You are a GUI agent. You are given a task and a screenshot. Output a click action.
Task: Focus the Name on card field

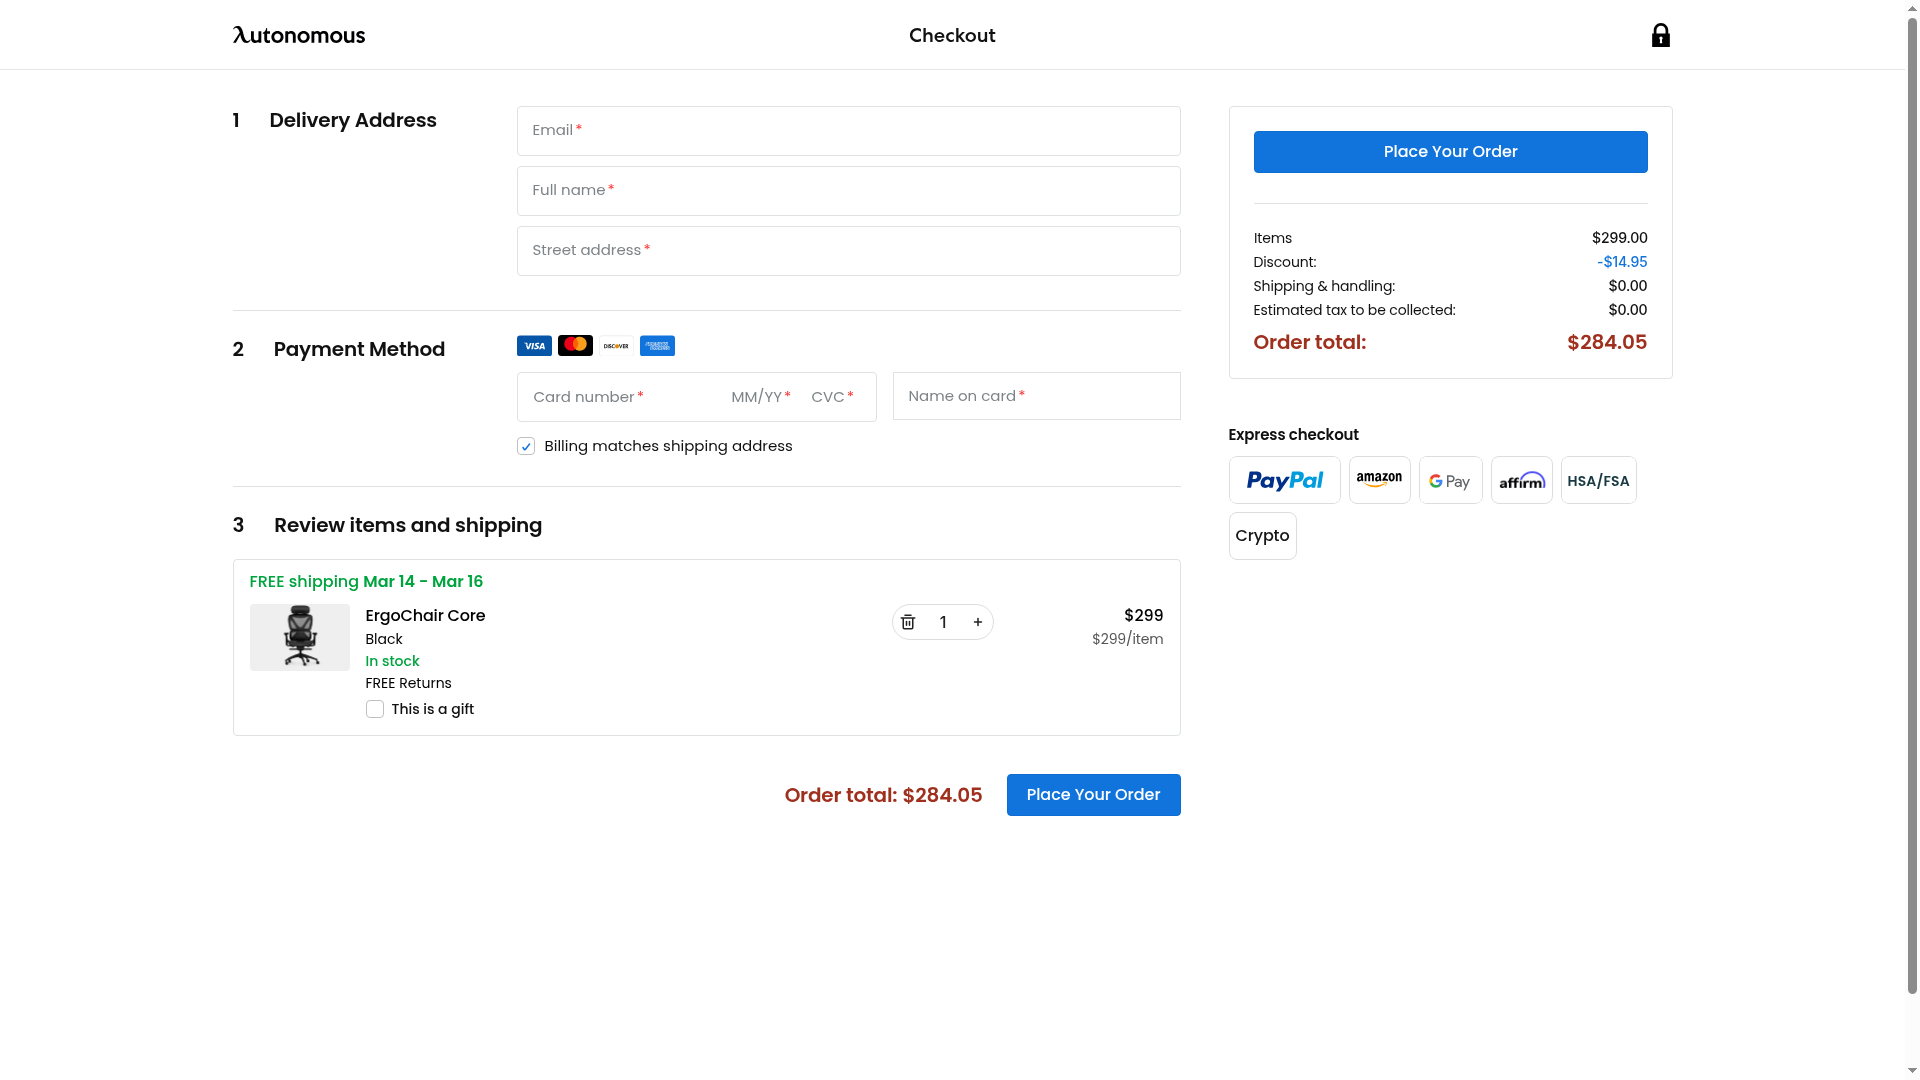(x=1036, y=396)
